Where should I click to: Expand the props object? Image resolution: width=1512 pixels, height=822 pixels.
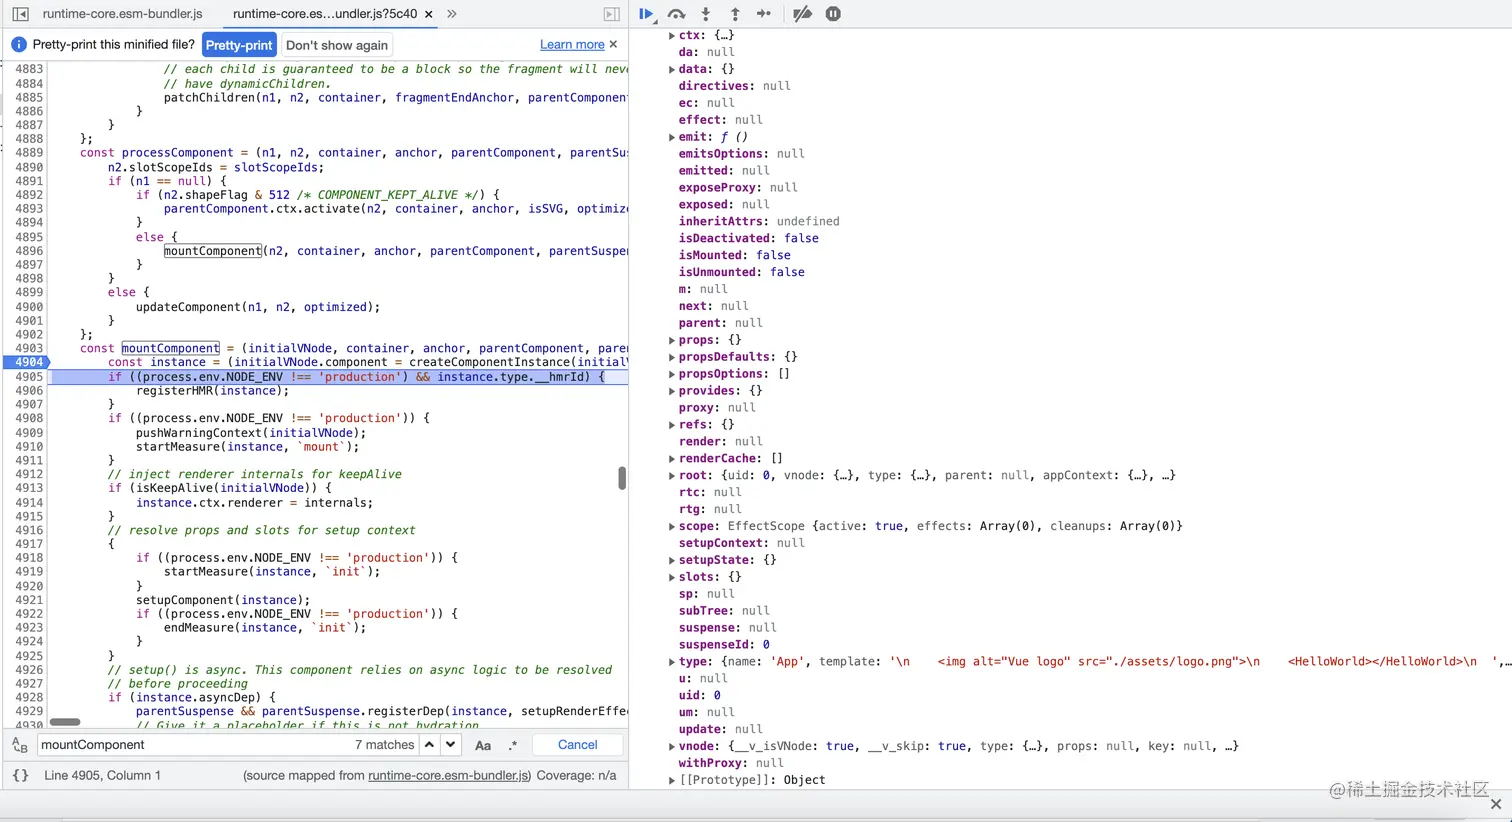(x=672, y=340)
